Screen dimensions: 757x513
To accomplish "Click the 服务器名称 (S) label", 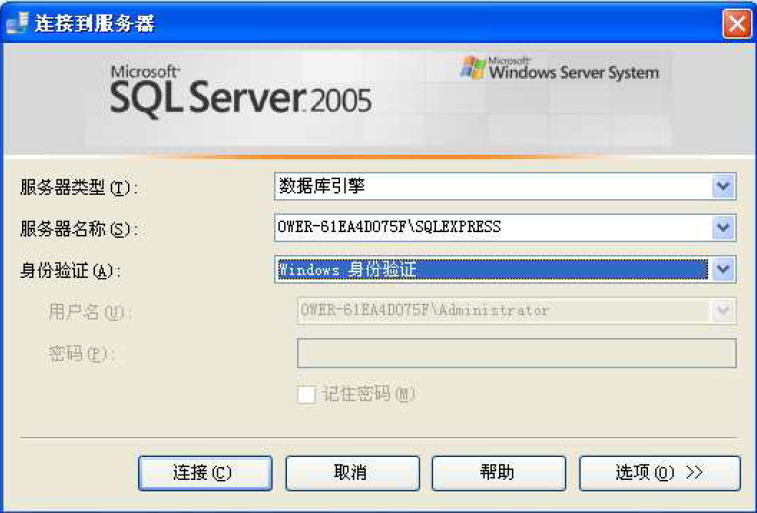I will (78, 229).
